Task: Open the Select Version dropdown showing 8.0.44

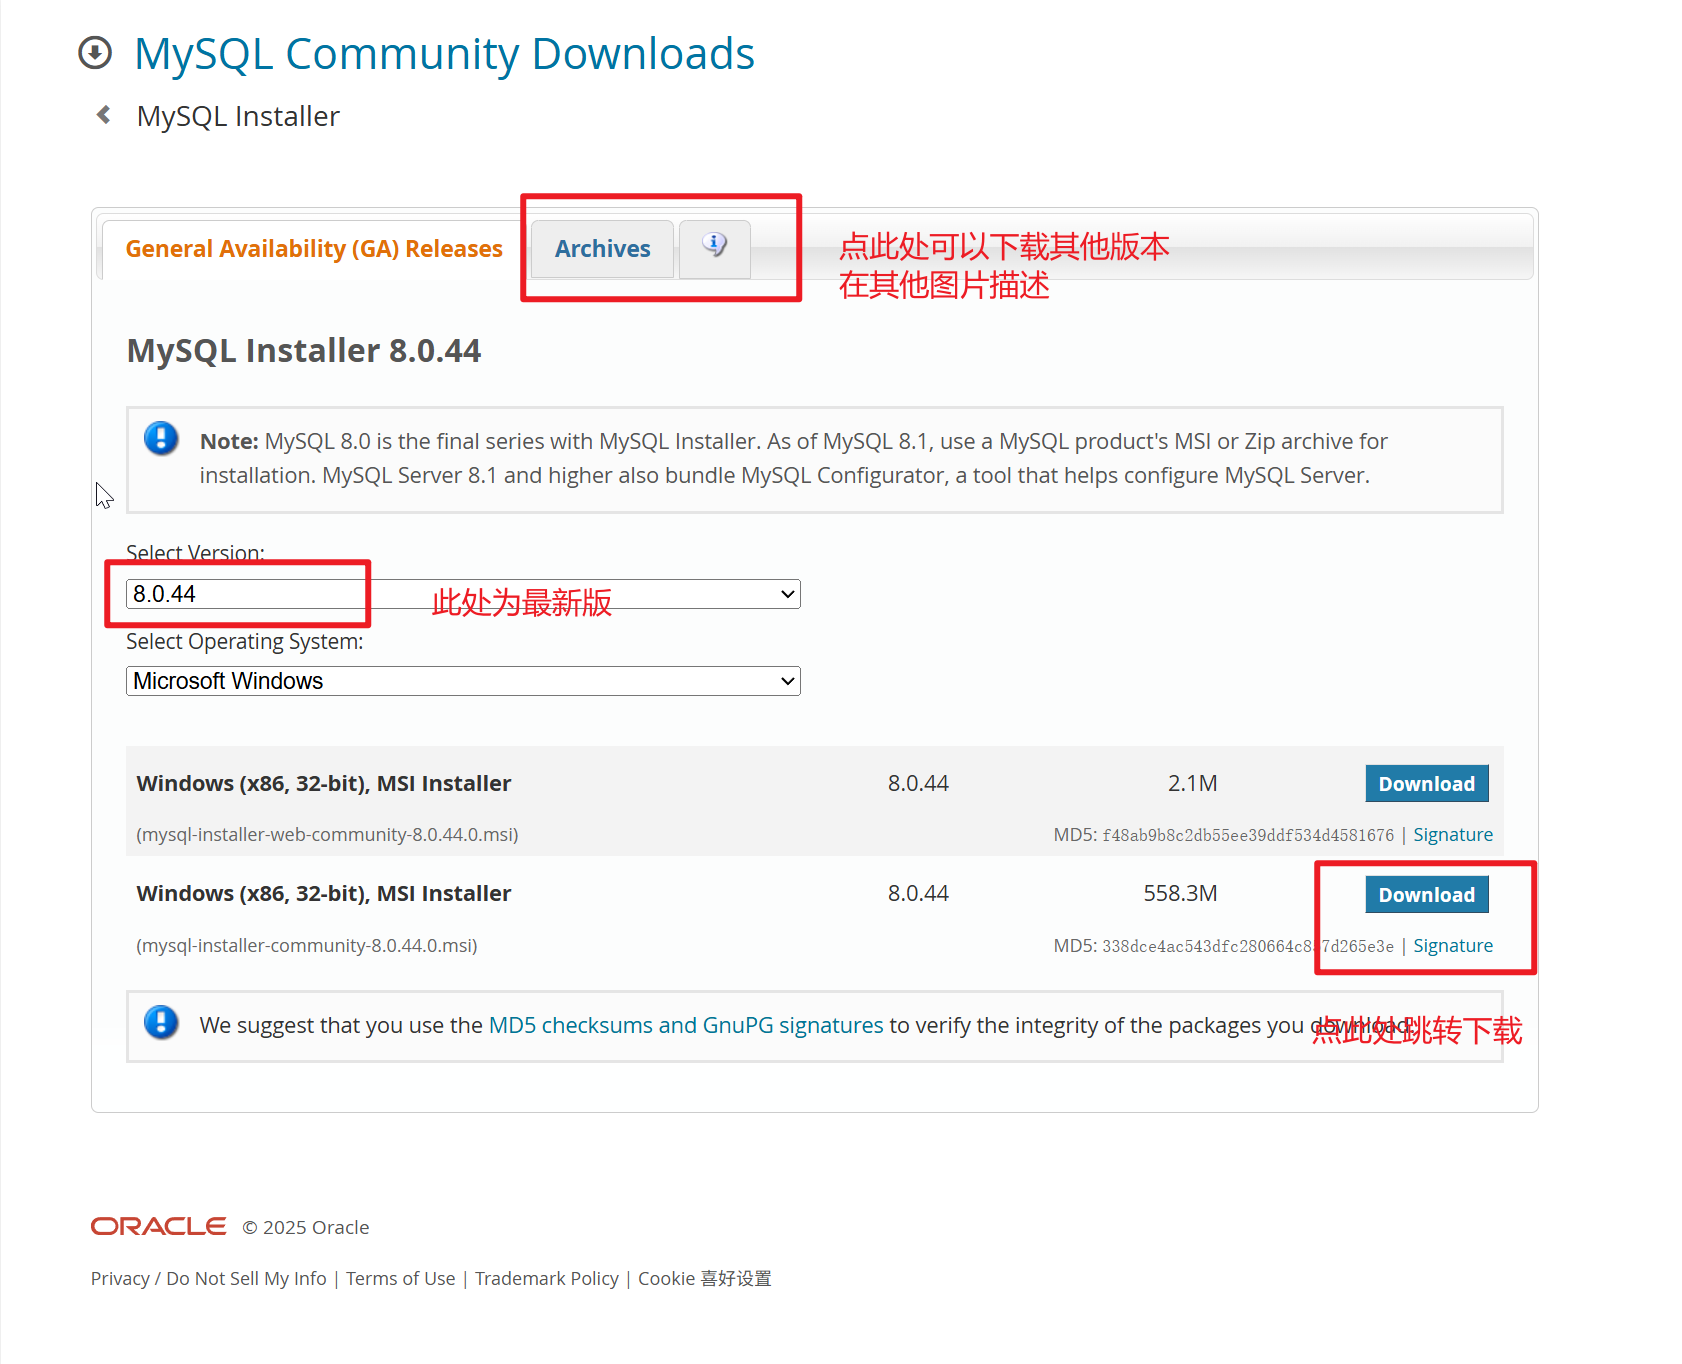Action: click(463, 594)
